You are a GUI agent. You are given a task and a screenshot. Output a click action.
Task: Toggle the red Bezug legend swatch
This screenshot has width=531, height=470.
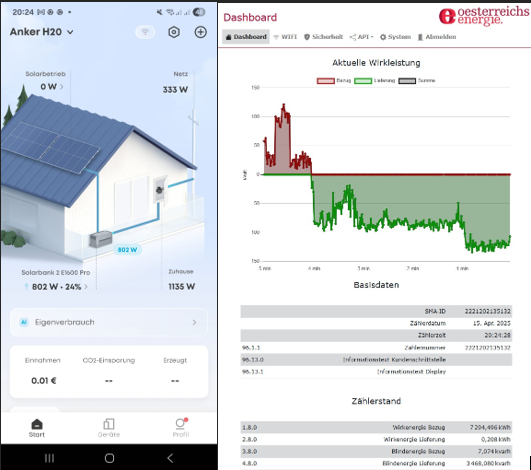click(x=325, y=81)
